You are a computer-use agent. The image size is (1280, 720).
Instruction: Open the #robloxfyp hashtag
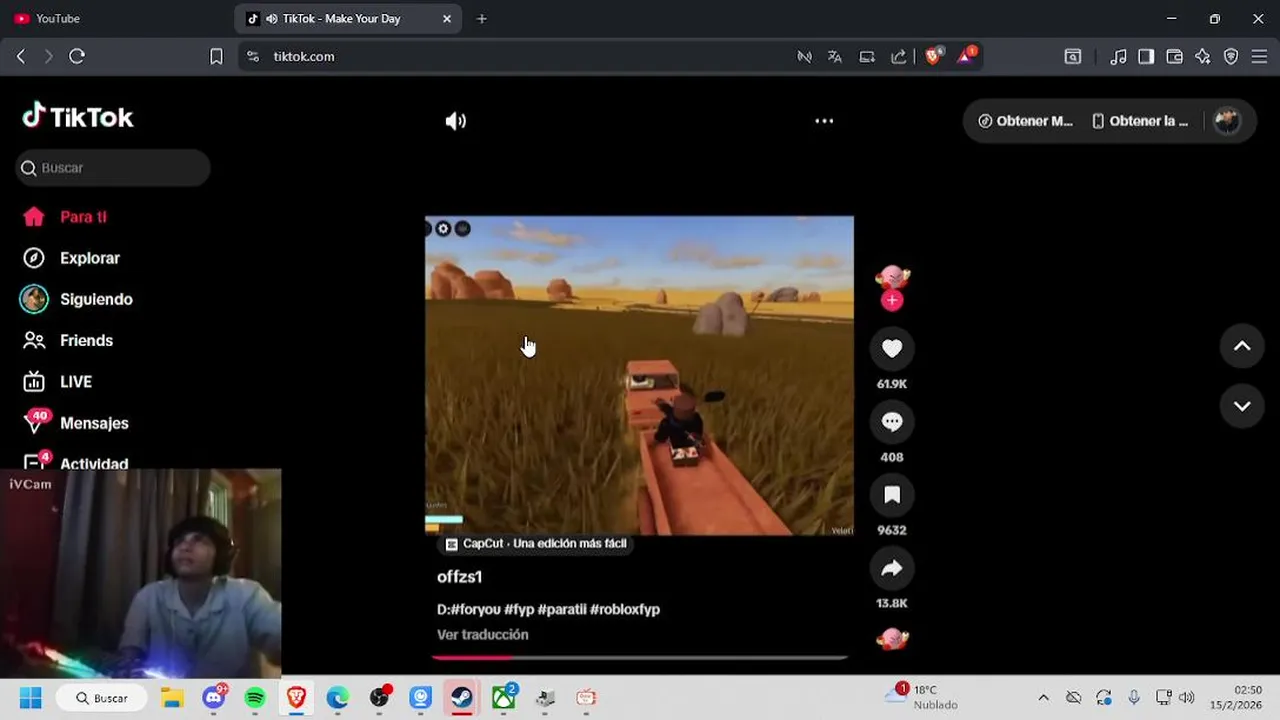625,609
